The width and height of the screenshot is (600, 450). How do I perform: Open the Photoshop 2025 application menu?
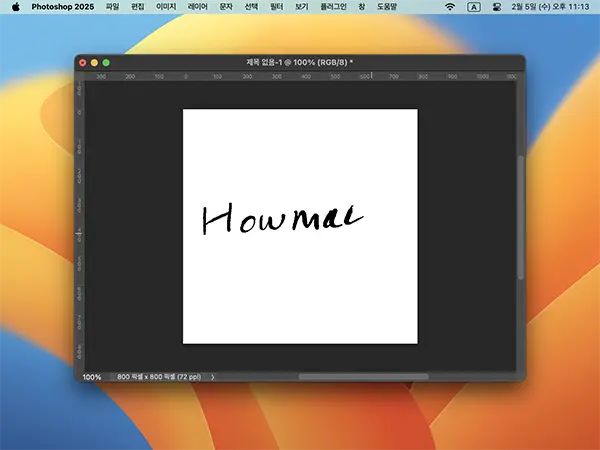click(63, 7)
